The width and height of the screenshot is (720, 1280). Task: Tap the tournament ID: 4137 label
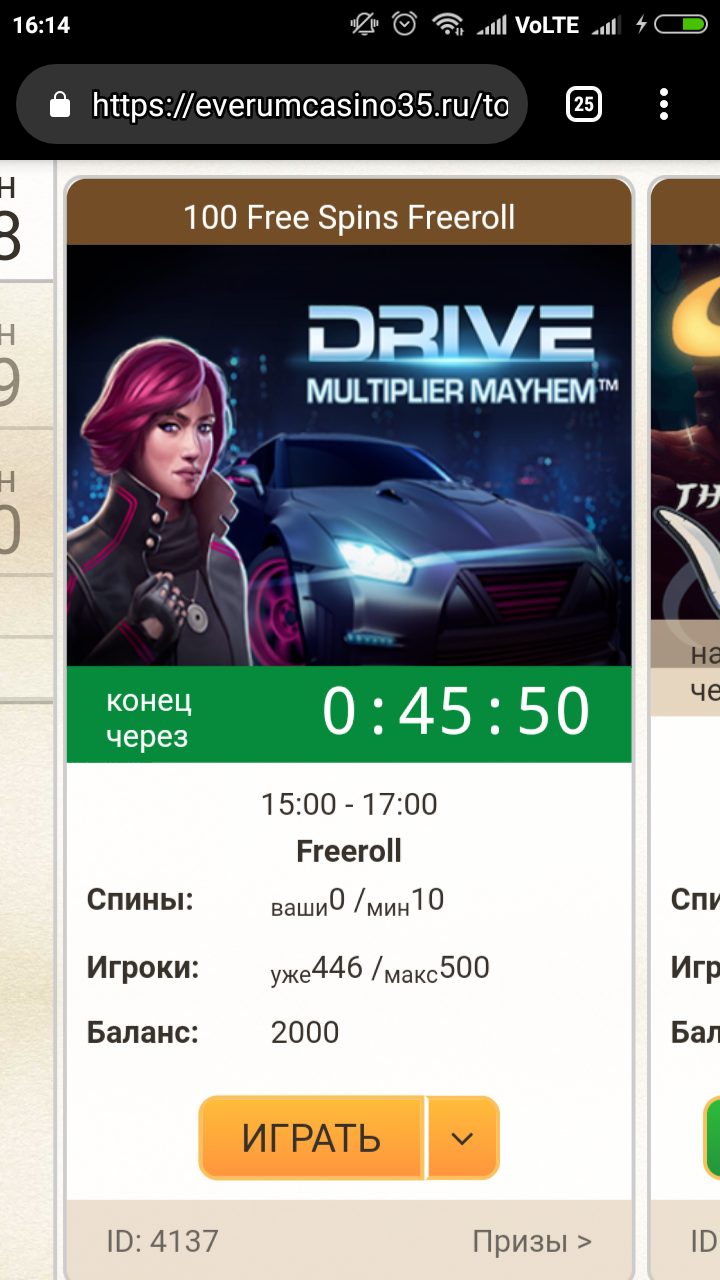click(162, 1242)
